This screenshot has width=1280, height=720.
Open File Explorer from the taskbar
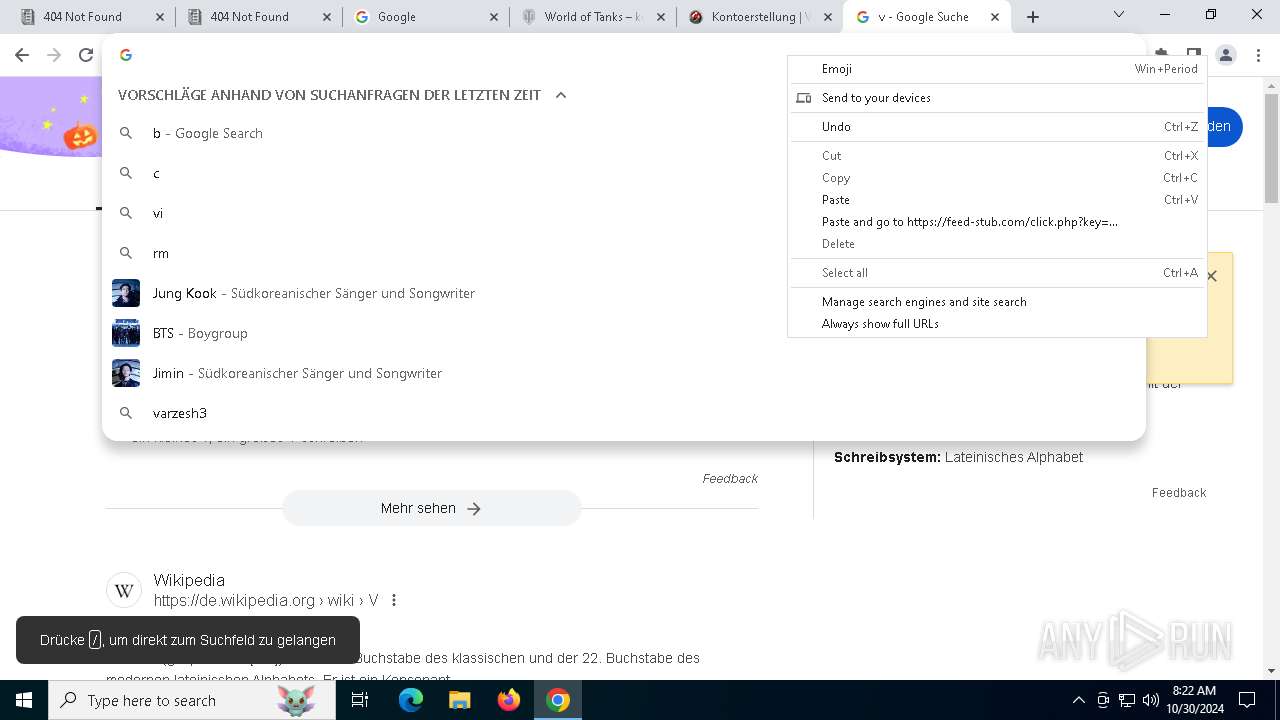click(460, 700)
